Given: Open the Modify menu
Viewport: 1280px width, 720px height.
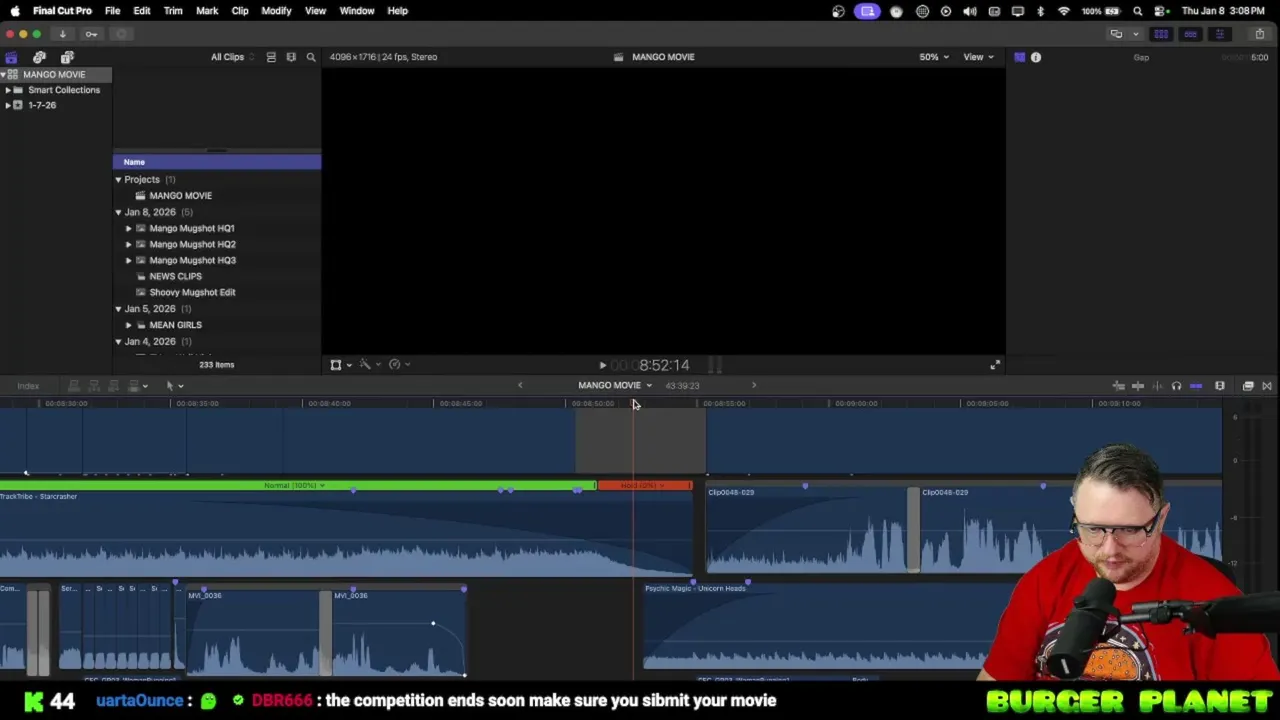Looking at the screenshot, I should pyautogui.click(x=276, y=11).
